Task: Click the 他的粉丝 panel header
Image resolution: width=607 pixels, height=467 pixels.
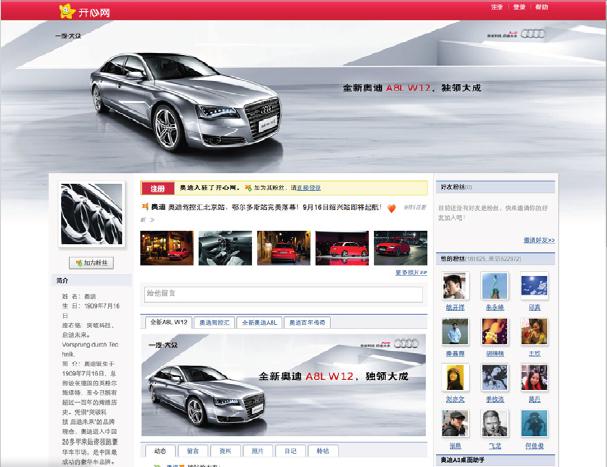Action: (x=496, y=259)
